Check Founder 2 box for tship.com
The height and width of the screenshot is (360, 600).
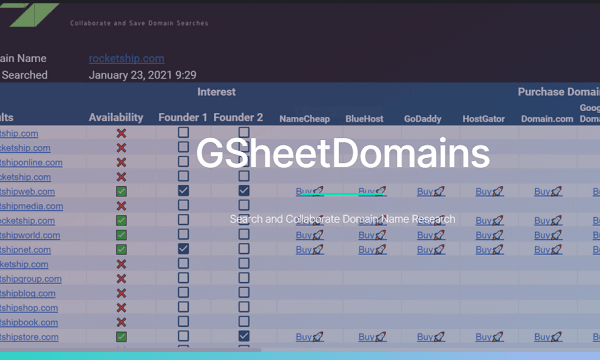coord(244,132)
